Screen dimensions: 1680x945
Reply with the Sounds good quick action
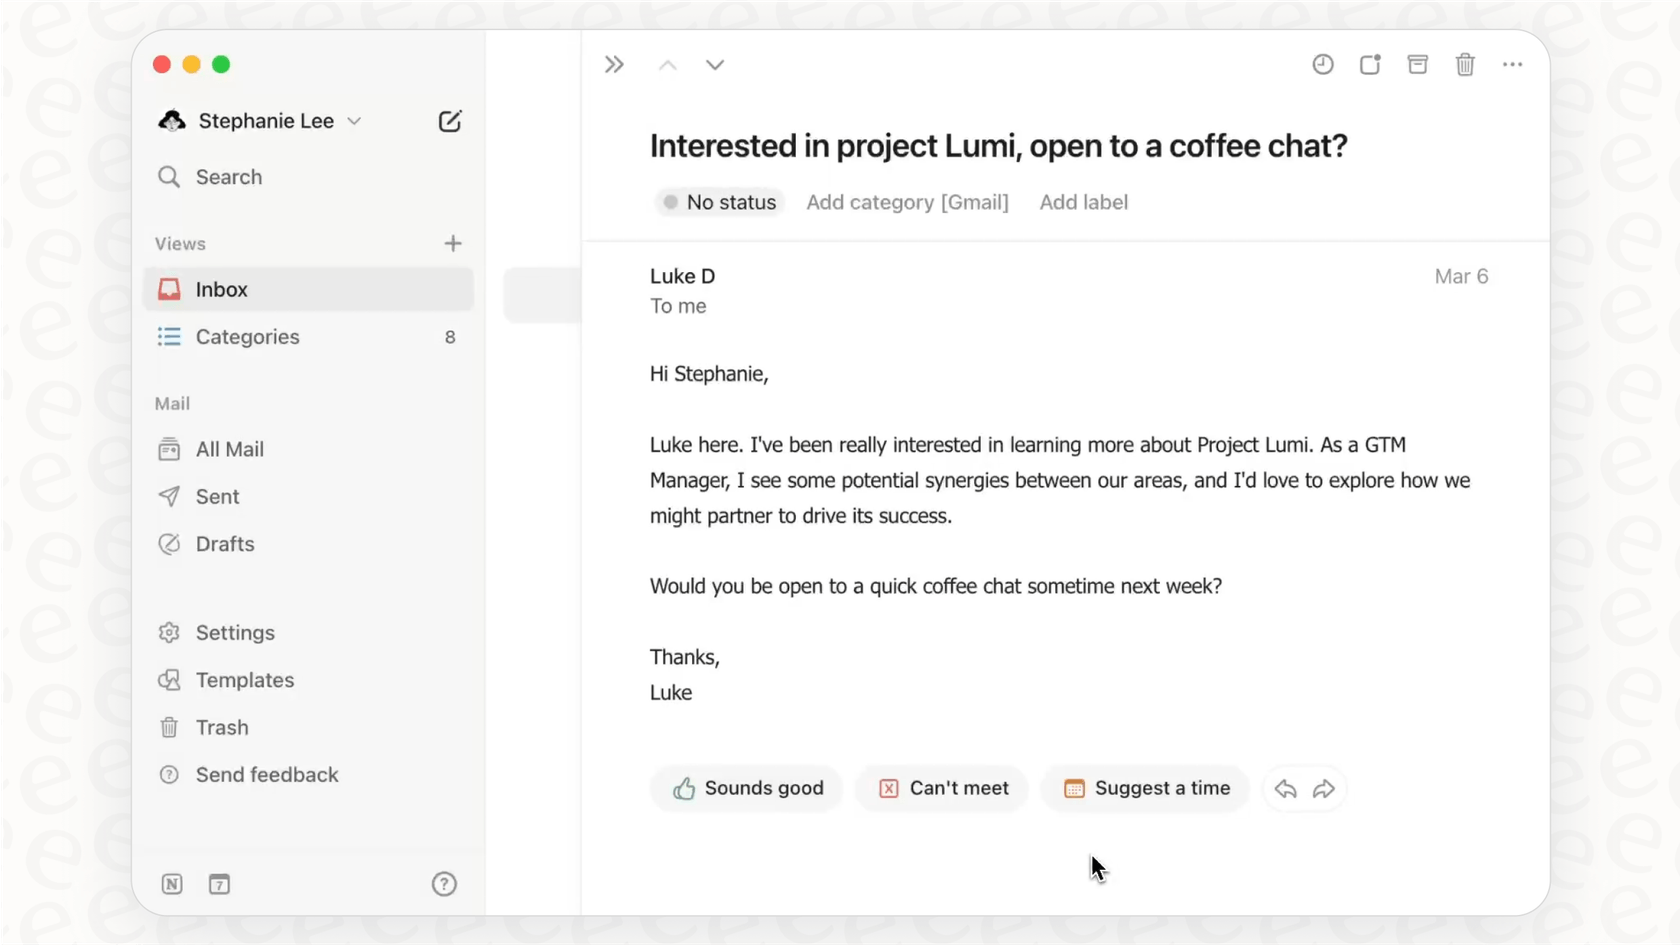745,788
